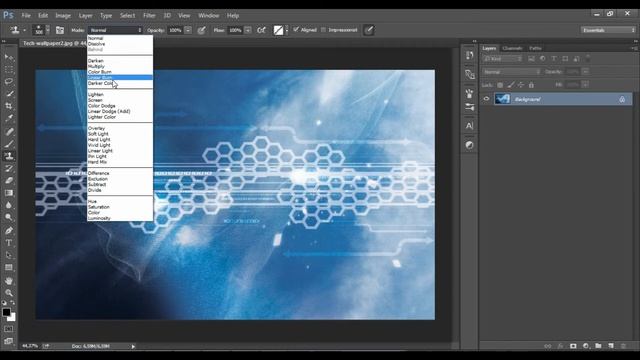Screen dimensions: 640x360
Task: Select the Rectangular Marquee tool
Action: pos(9,70)
